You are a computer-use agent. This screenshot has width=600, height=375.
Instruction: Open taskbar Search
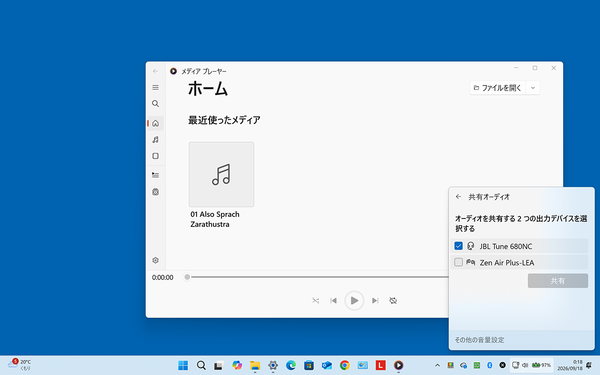(x=201, y=365)
